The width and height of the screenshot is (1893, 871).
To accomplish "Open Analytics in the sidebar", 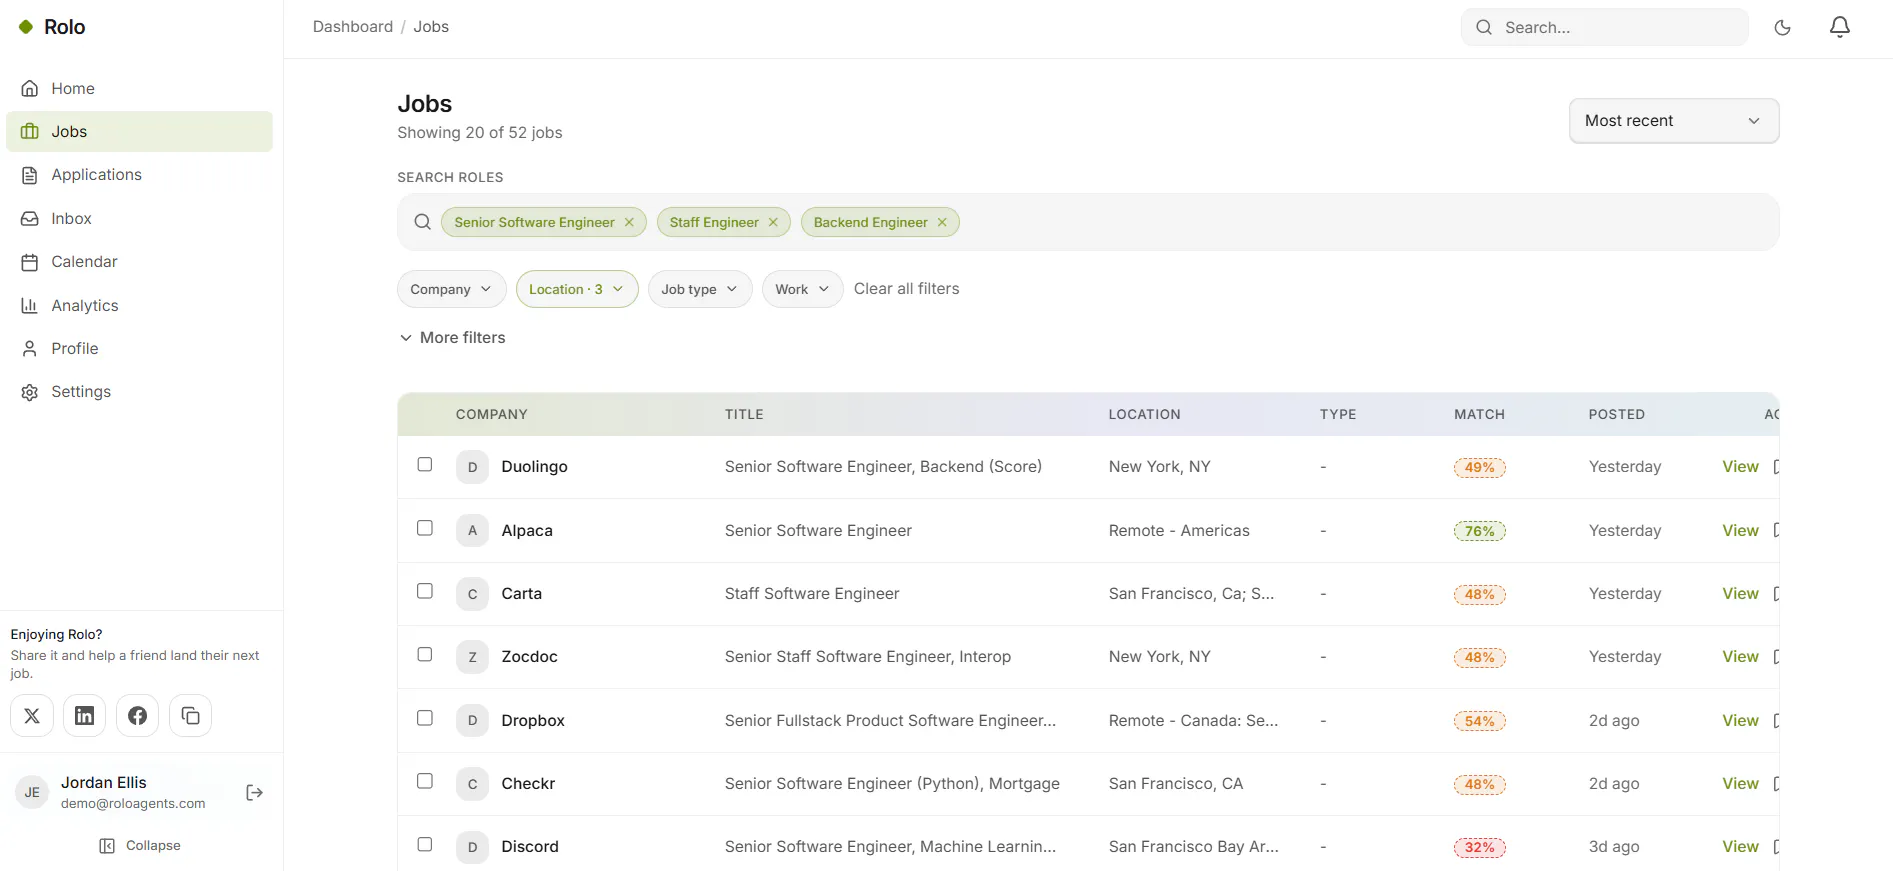I will [139, 306].
